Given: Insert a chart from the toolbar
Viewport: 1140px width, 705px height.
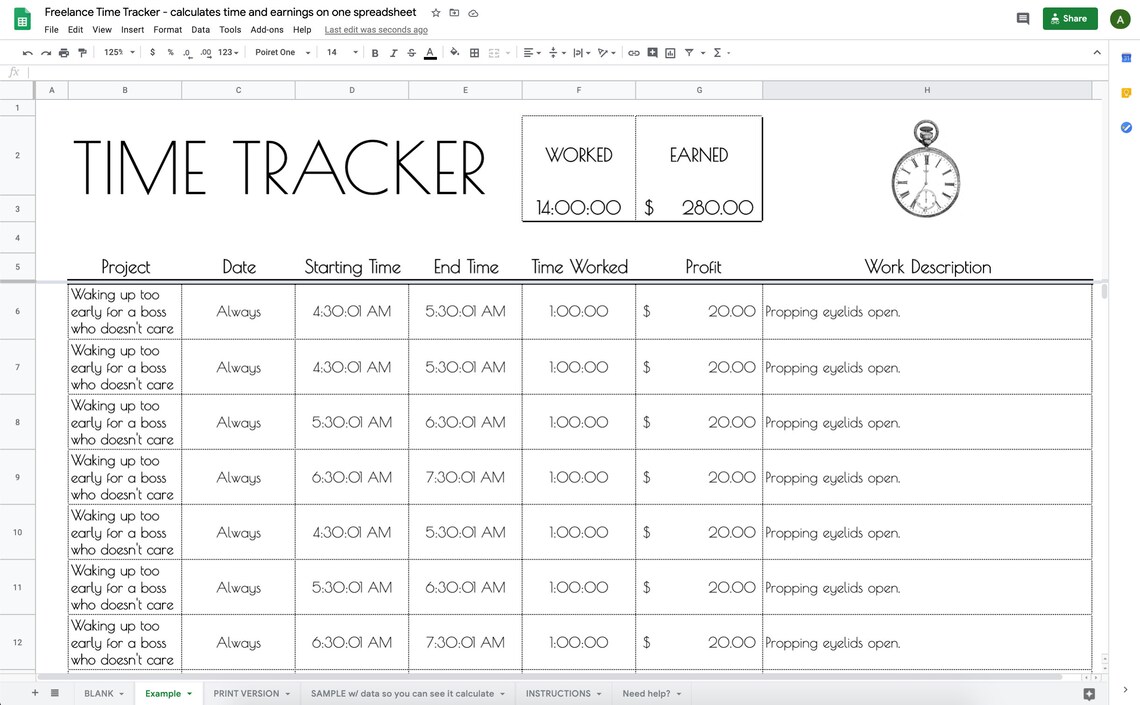Looking at the screenshot, I should click(x=669, y=52).
